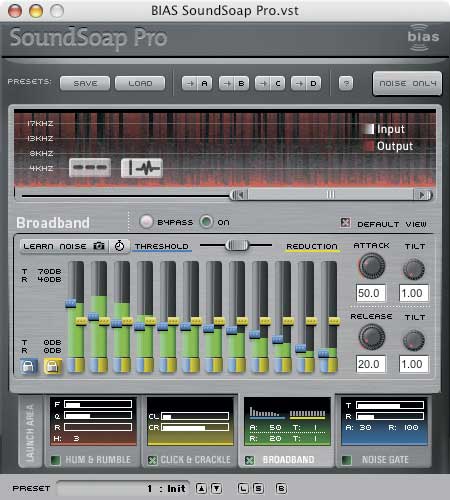450x500 pixels.
Task: Click the Hum & Rumble frequency F bar
Action: tap(98, 405)
